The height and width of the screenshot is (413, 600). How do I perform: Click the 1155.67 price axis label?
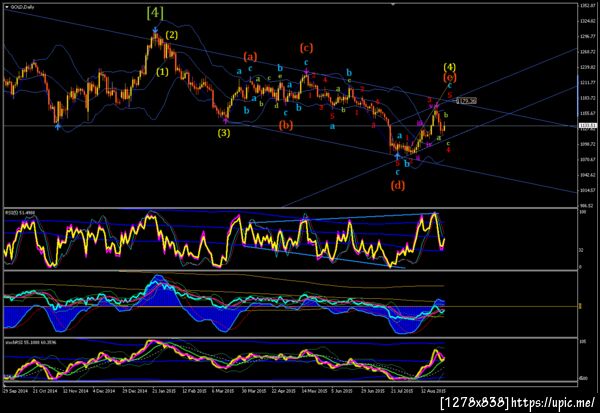click(587, 113)
